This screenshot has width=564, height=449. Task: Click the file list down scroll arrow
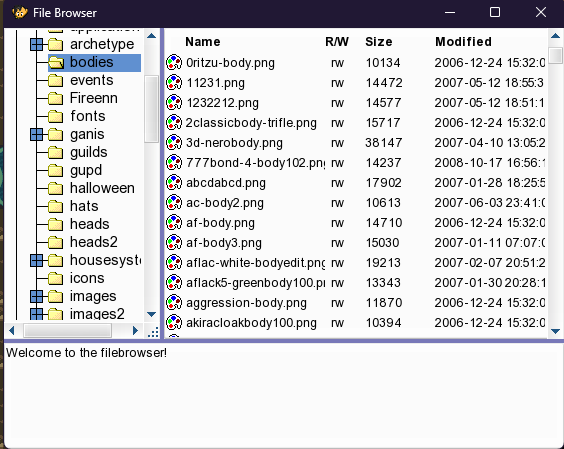(x=555, y=331)
